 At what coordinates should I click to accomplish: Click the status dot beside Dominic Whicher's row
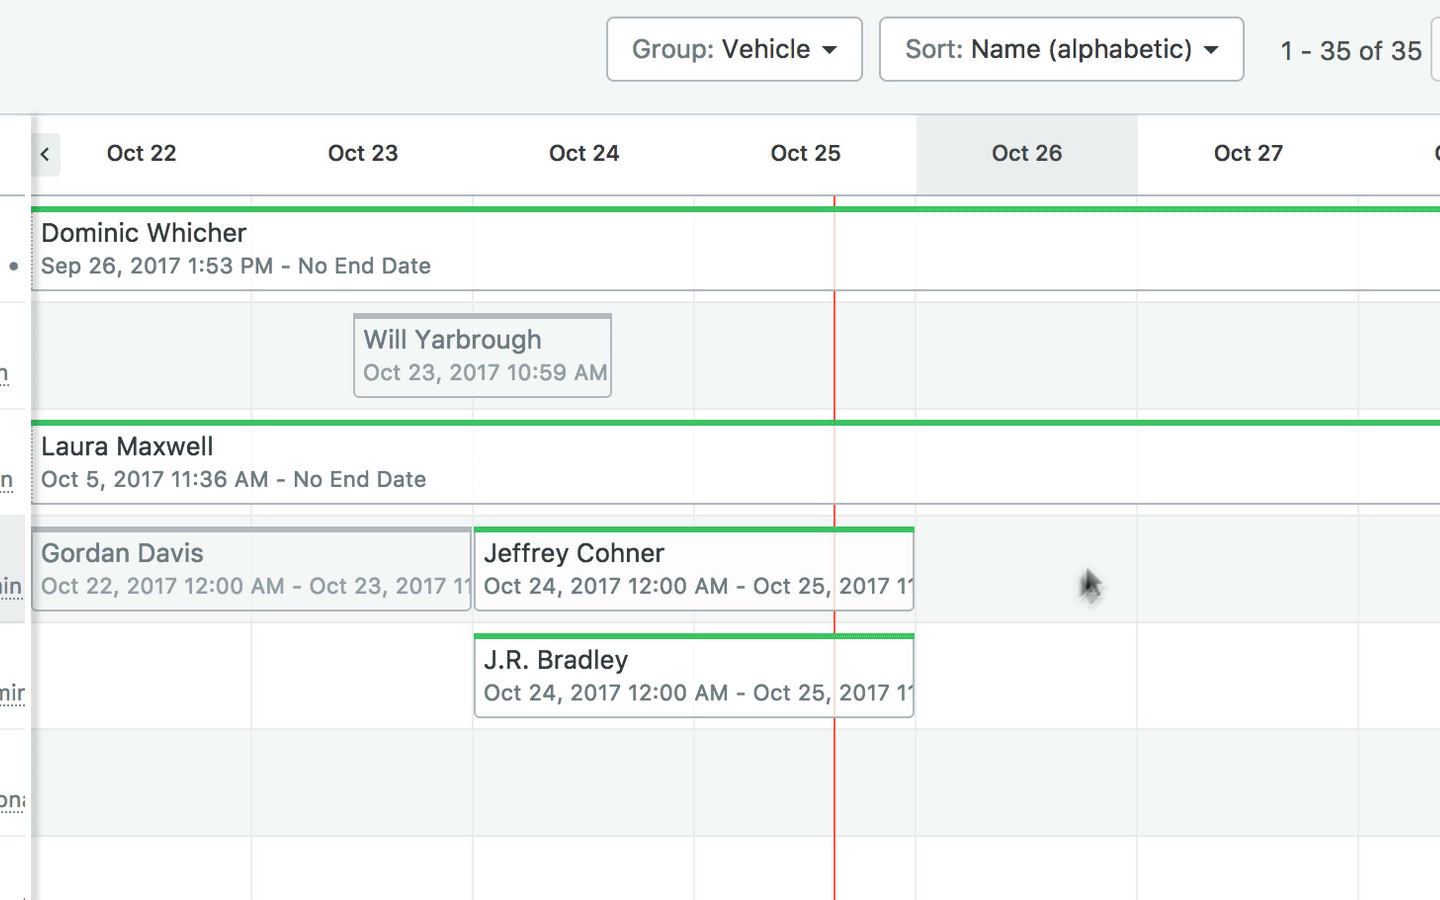[14, 267]
